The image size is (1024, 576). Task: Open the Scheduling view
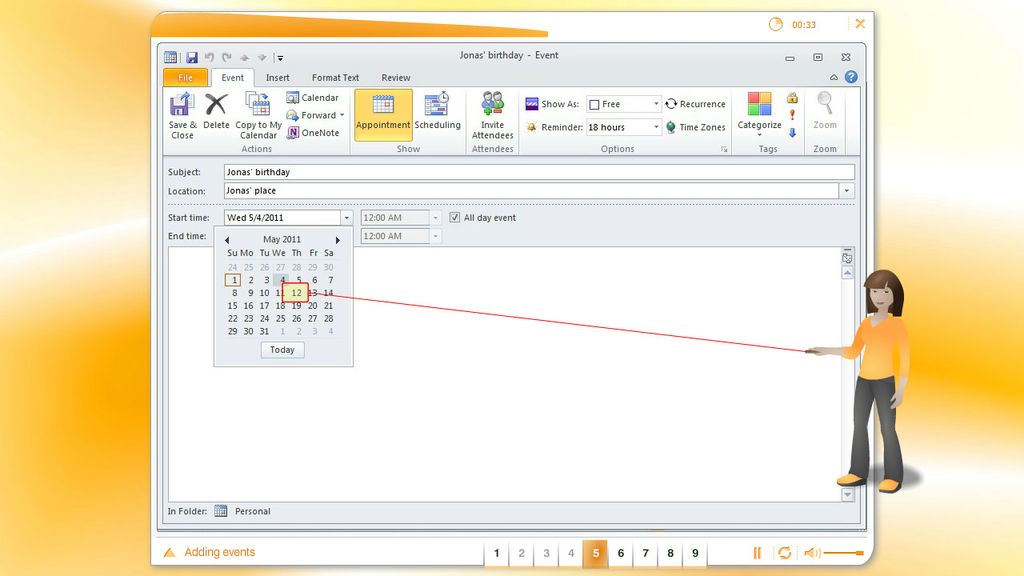[x=438, y=112]
